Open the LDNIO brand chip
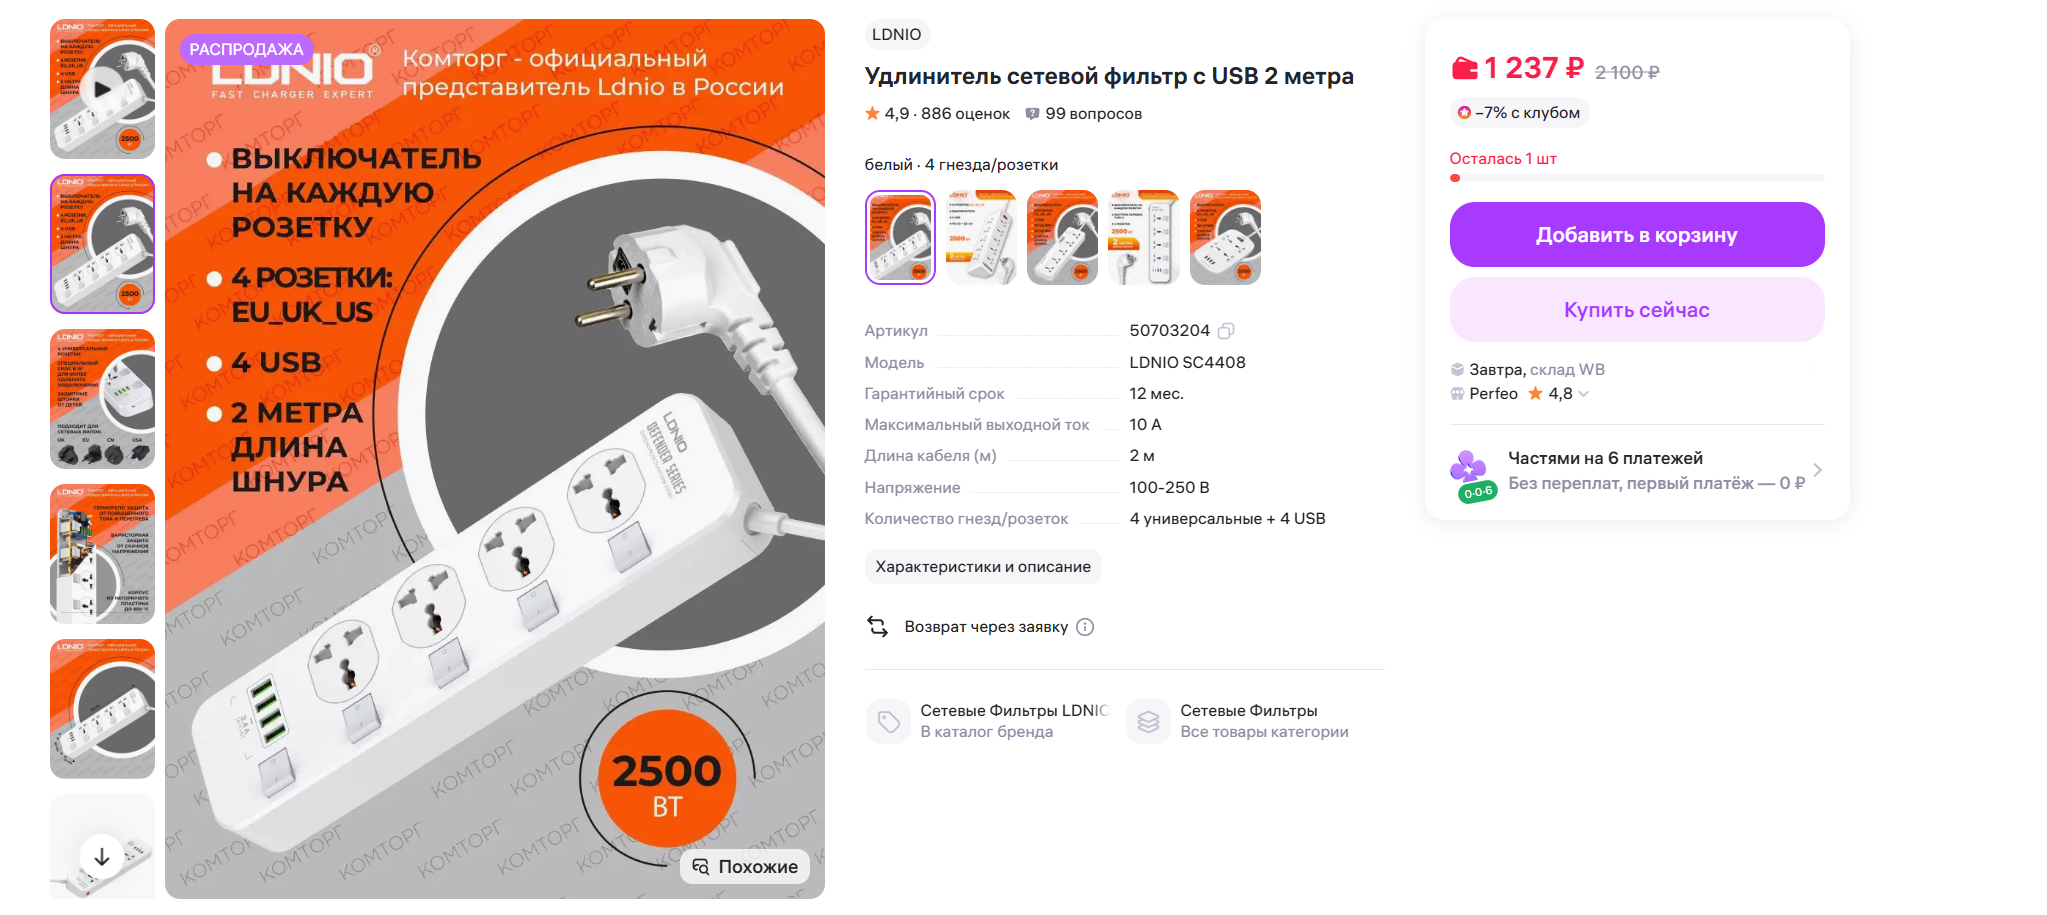Viewport: 2047px width, 915px height. click(896, 35)
